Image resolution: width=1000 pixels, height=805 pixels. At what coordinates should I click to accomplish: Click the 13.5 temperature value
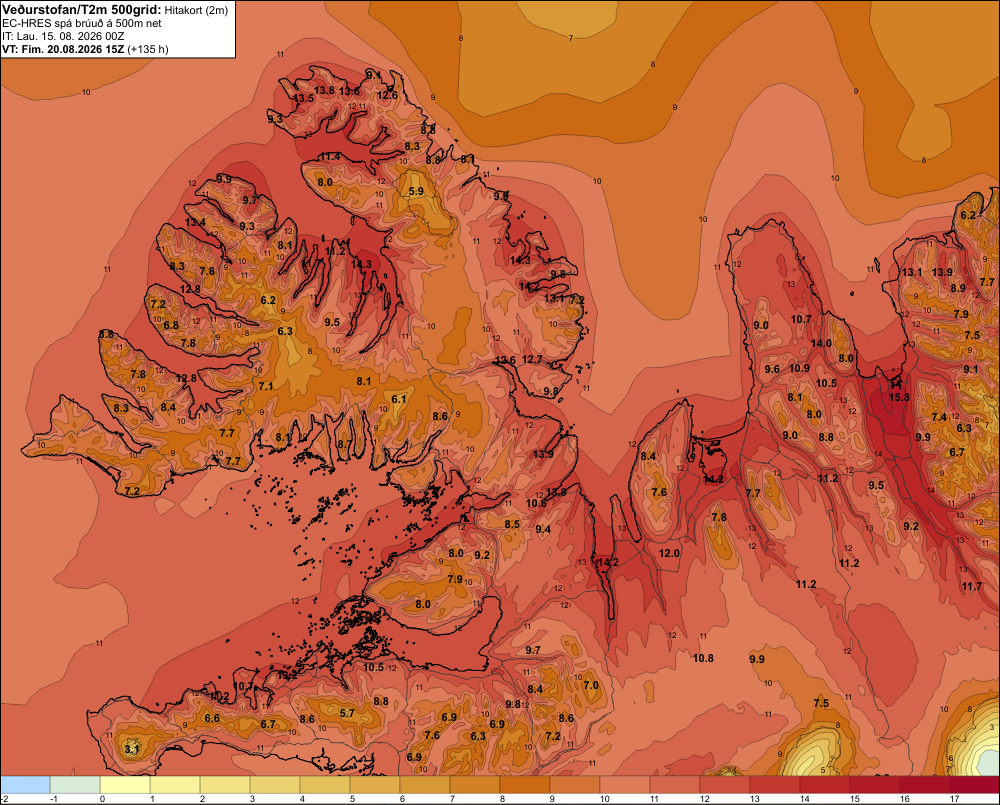click(x=304, y=98)
